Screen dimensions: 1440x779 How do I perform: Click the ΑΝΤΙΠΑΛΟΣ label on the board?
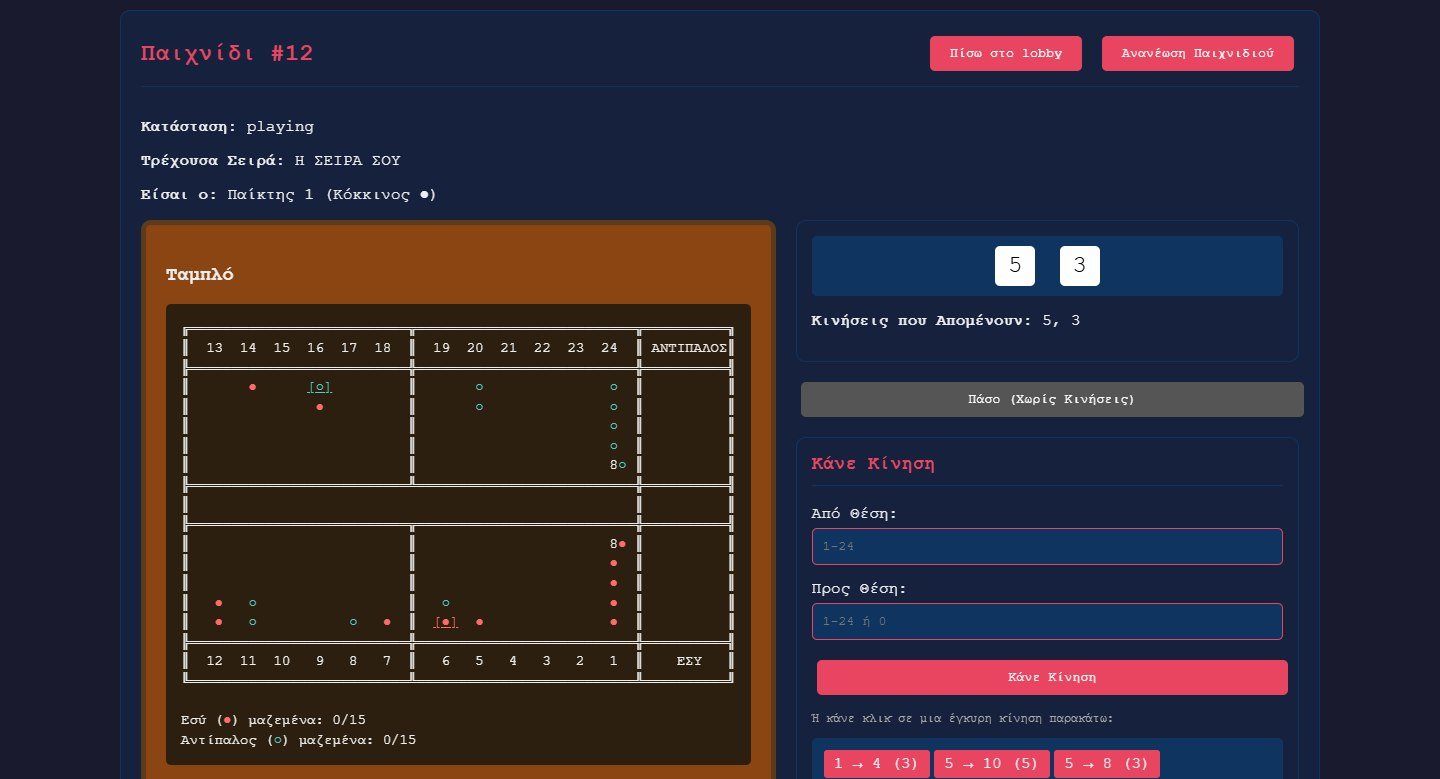click(x=689, y=348)
